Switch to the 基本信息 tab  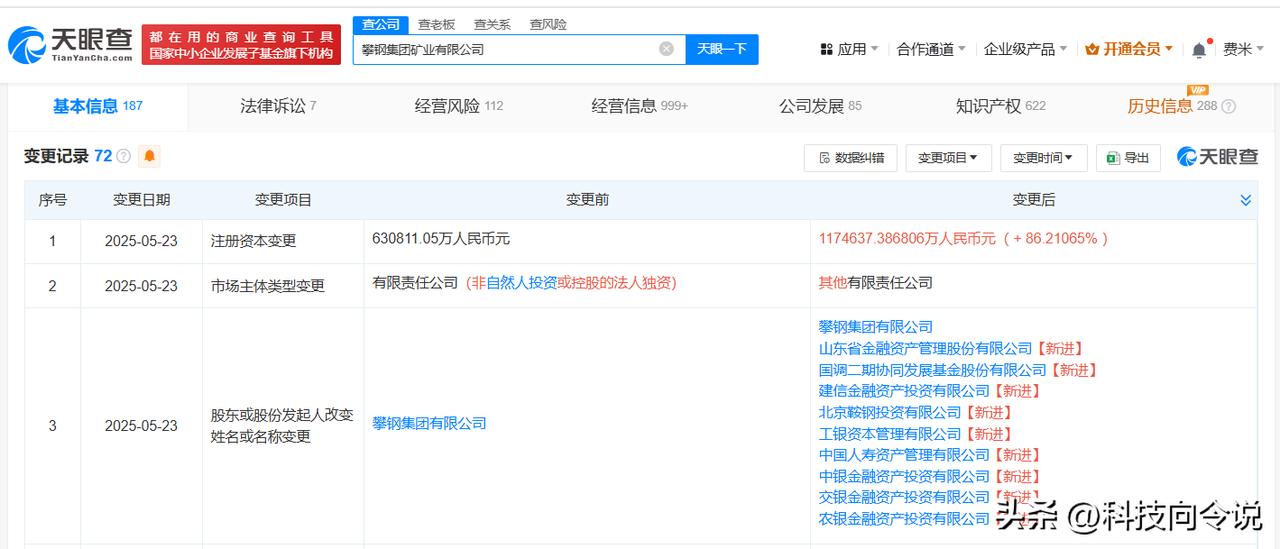[x=97, y=106]
